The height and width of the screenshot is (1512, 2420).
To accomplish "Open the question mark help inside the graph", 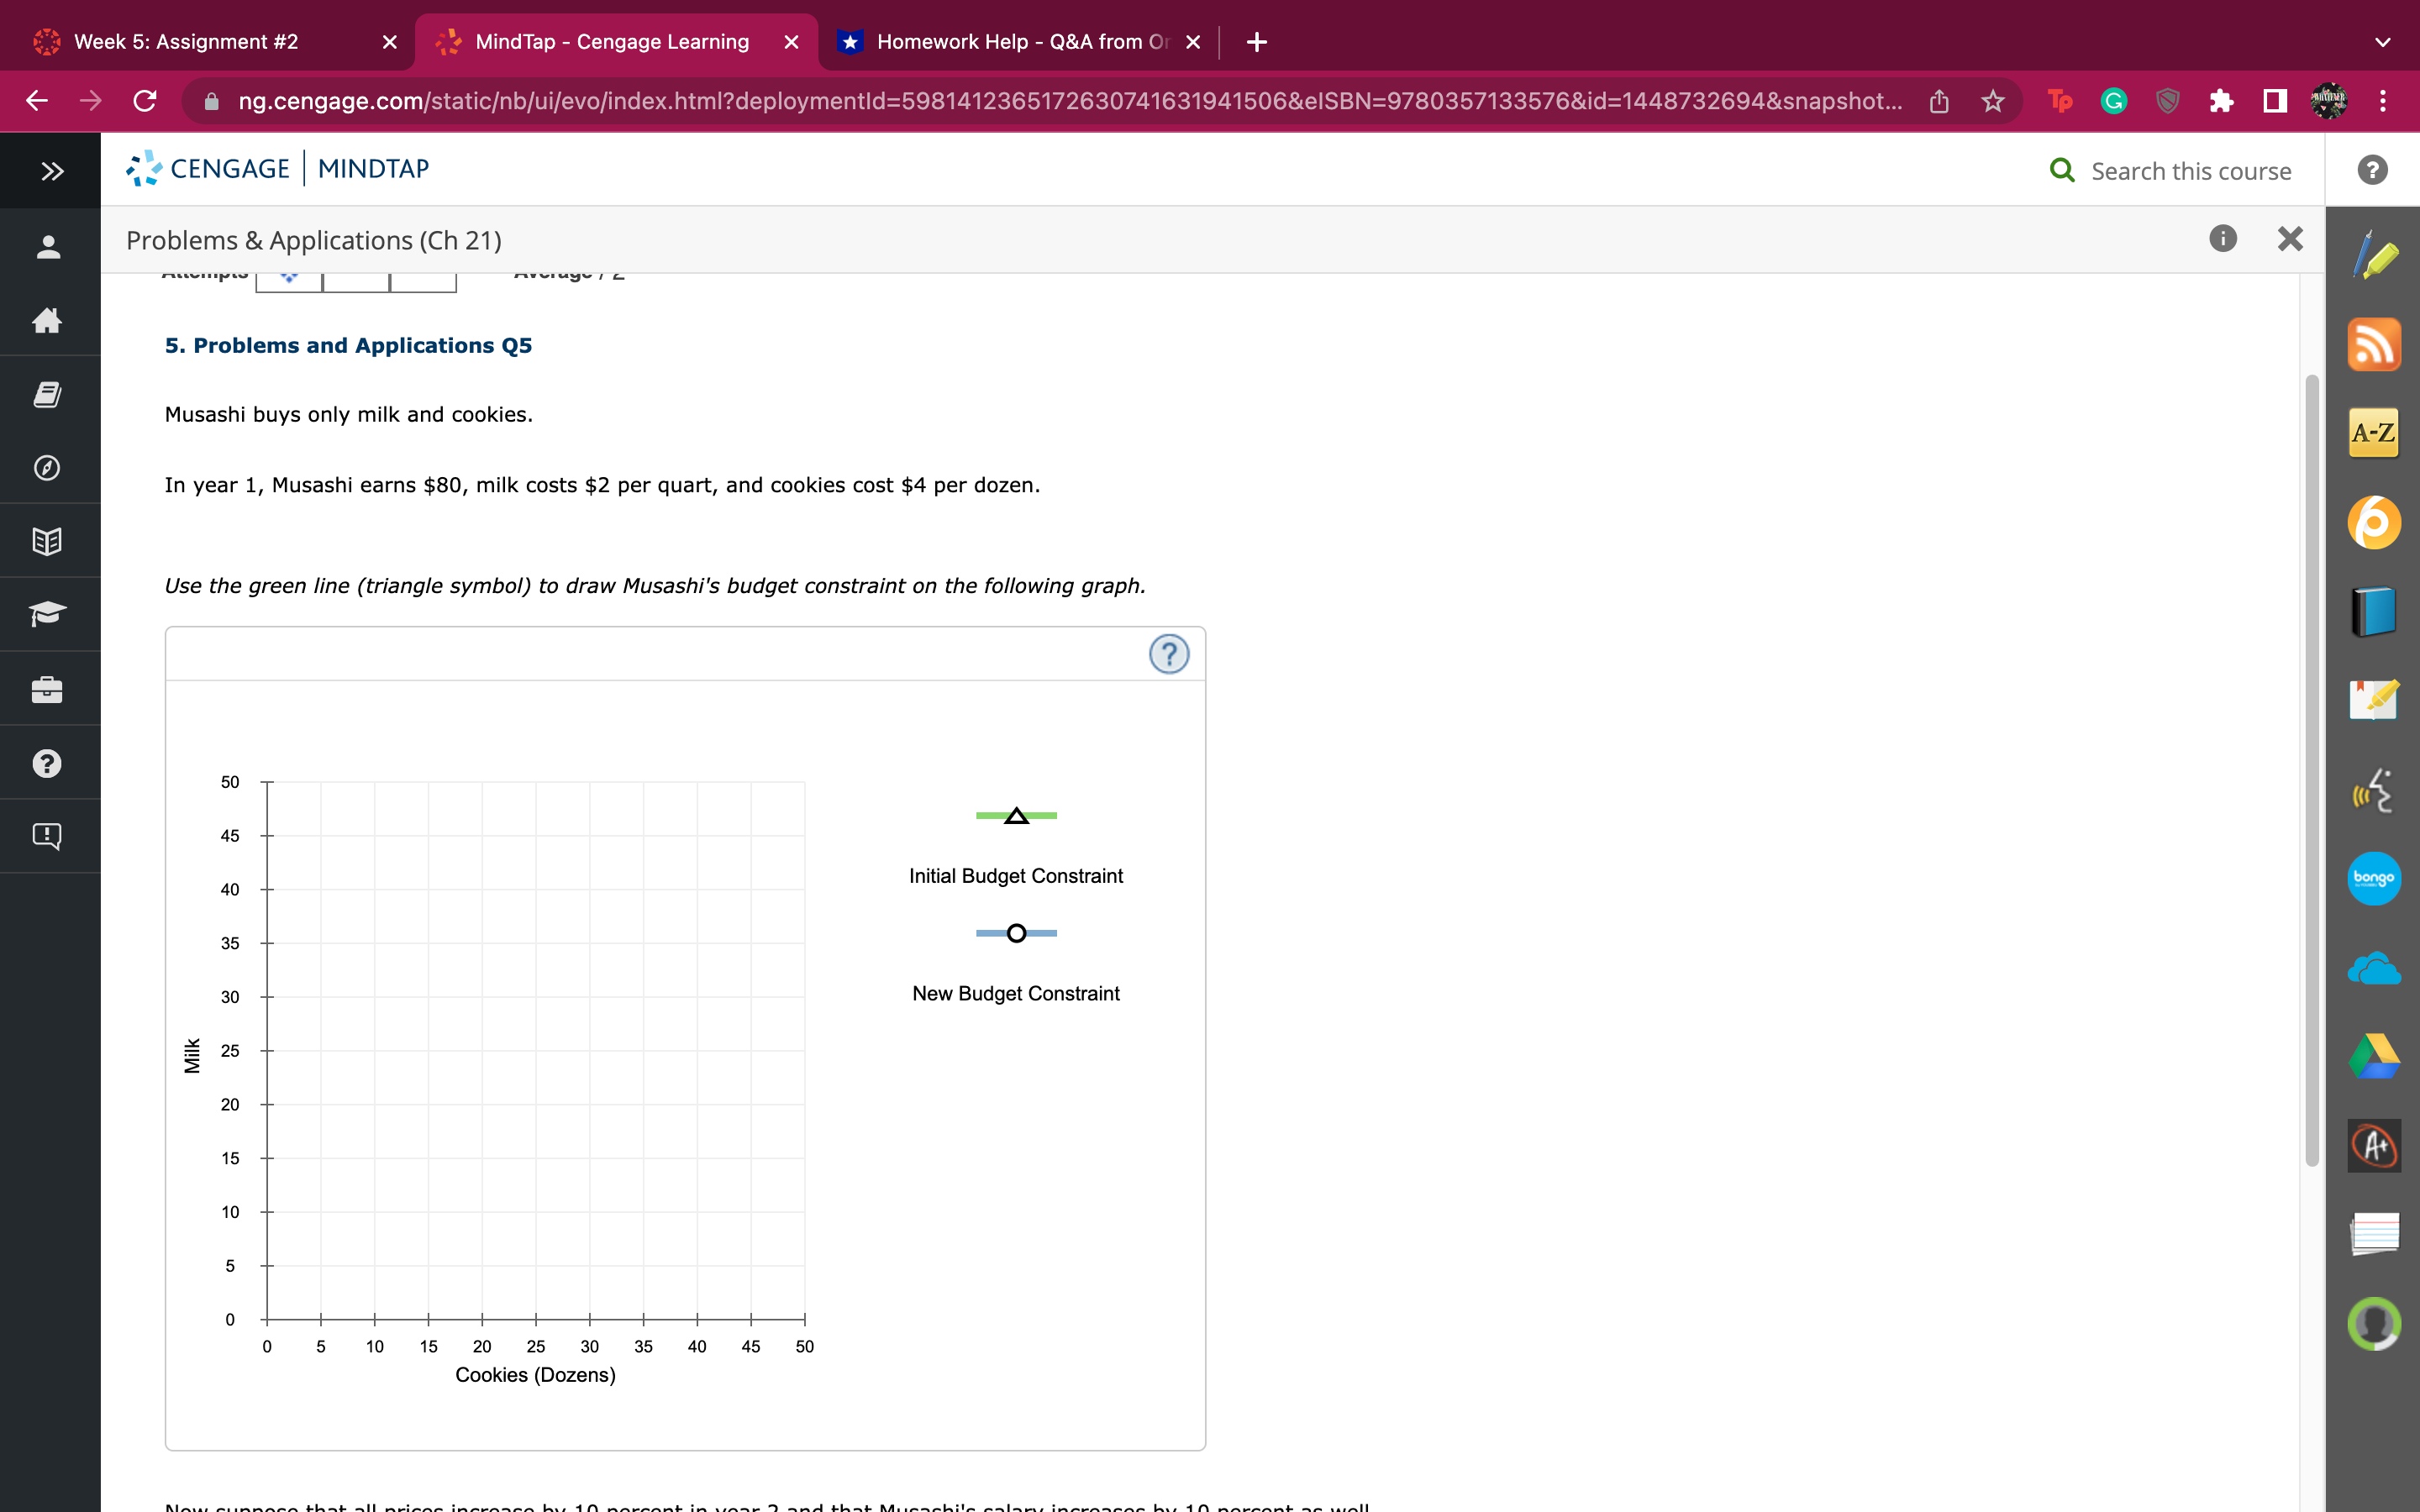I will coord(1169,654).
